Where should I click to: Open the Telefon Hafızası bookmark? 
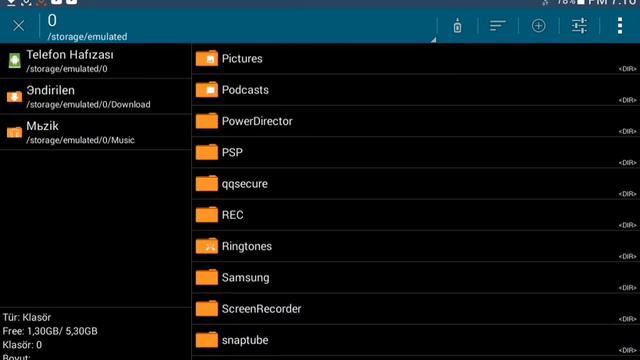96,61
